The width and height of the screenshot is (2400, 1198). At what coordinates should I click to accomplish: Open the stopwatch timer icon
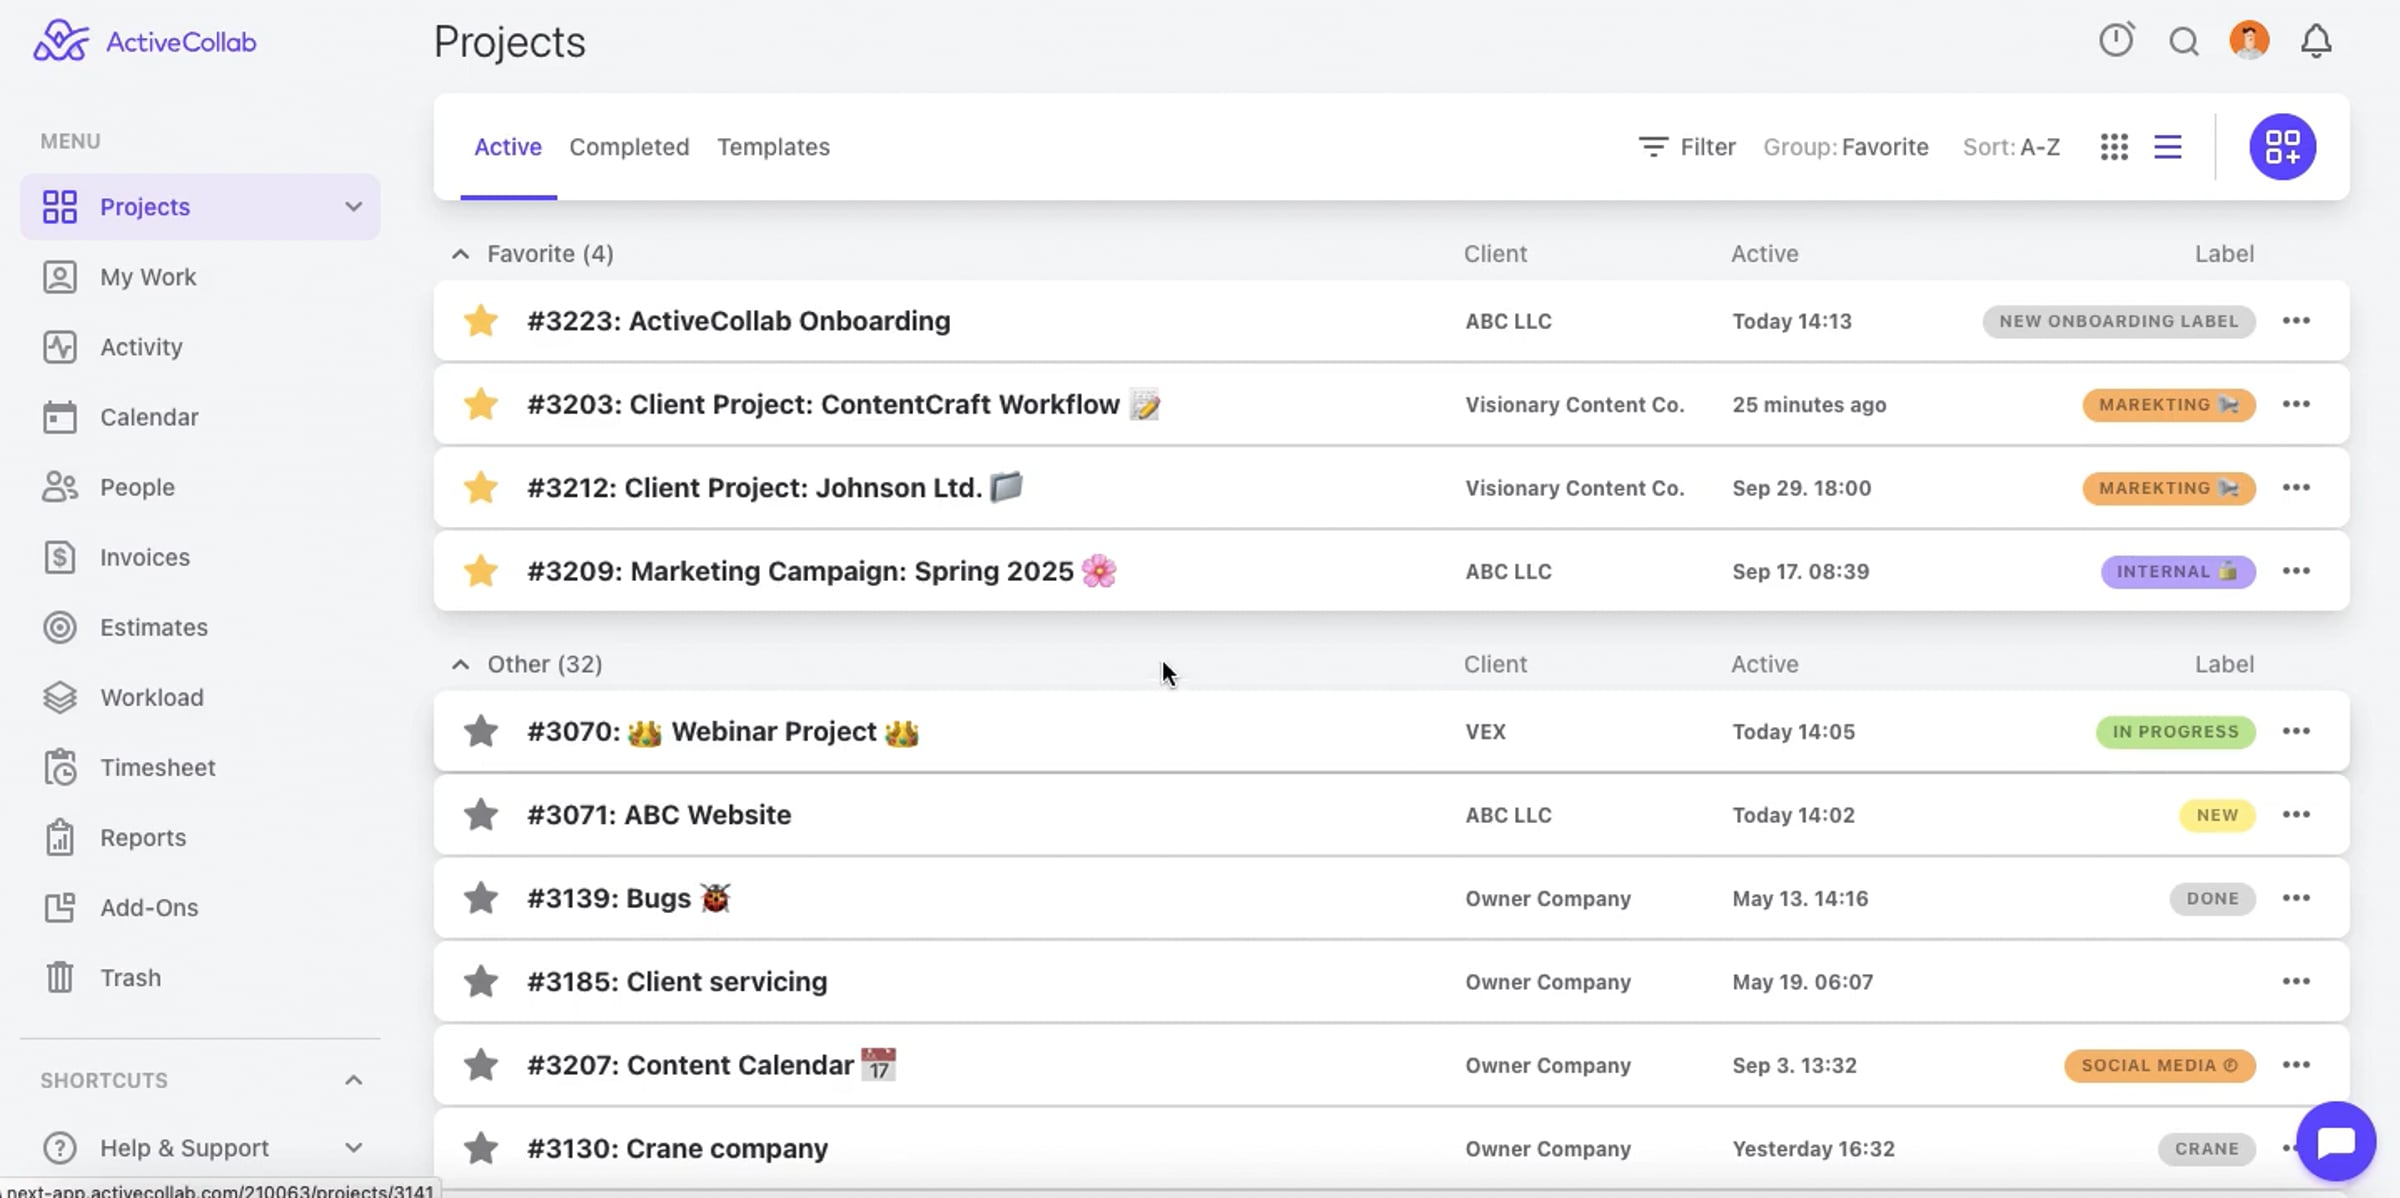[2116, 40]
